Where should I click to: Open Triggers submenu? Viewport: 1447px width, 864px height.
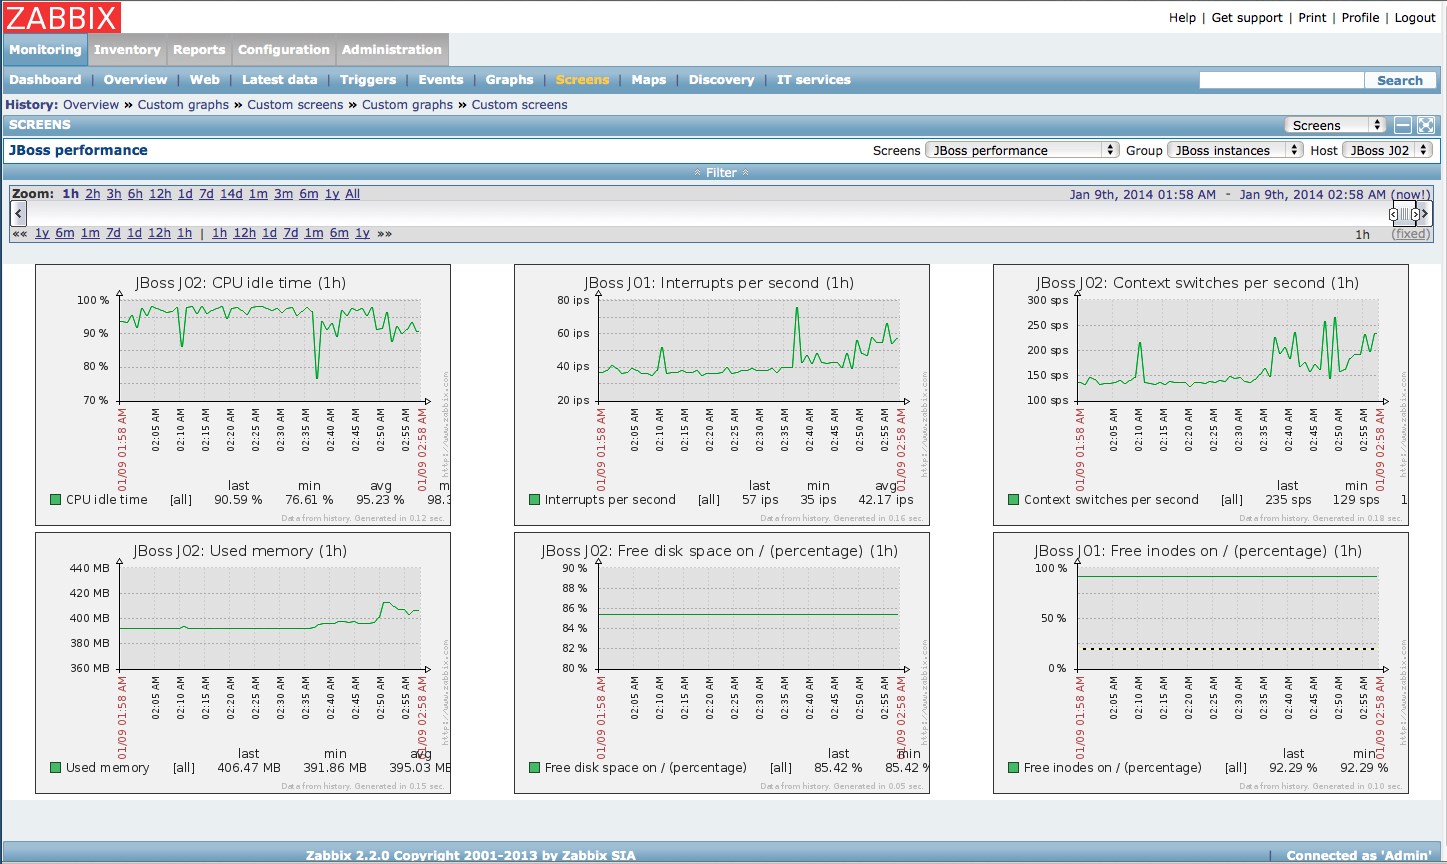[368, 80]
